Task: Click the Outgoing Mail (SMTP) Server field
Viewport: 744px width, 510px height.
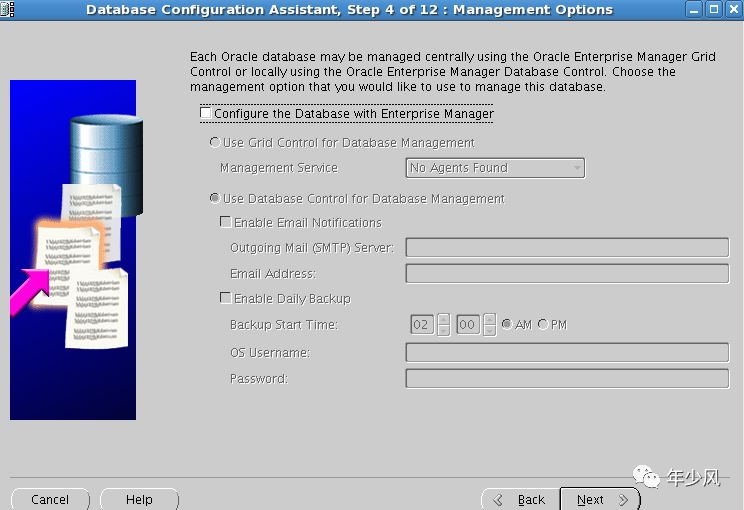Action: pos(567,247)
